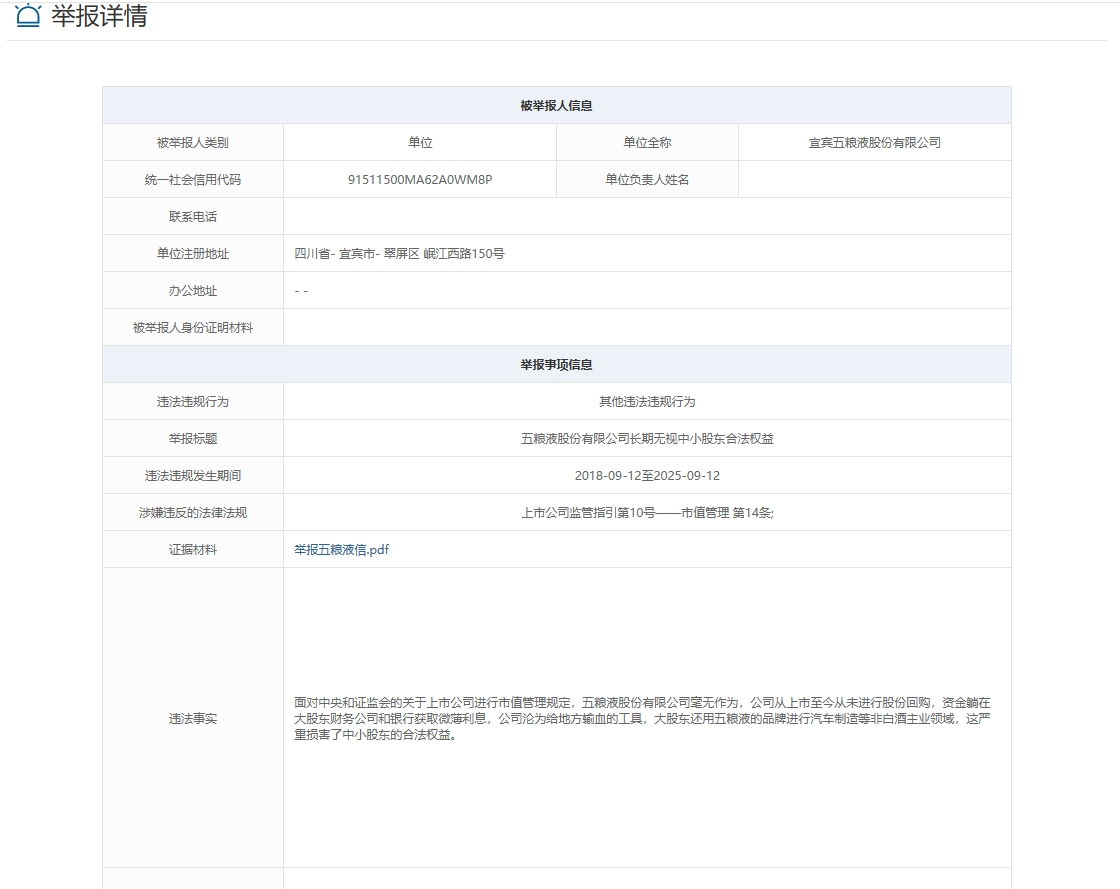The width and height of the screenshot is (1120, 889).
Task: Click the 违法违规发生期间 label
Action: tap(193, 476)
